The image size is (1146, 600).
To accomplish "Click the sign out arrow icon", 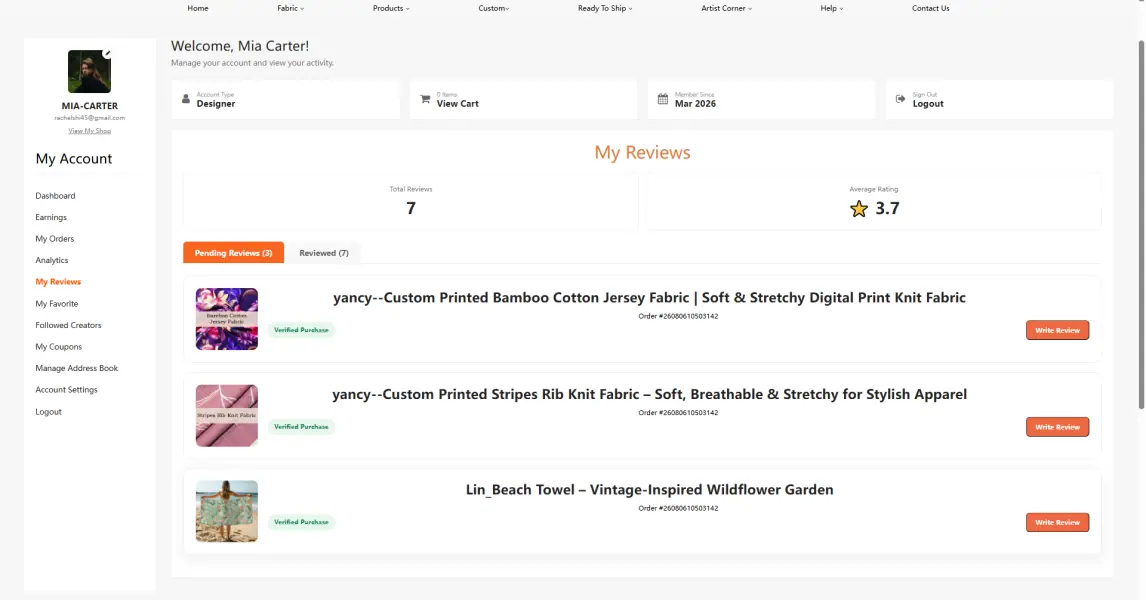I will [900, 99].
